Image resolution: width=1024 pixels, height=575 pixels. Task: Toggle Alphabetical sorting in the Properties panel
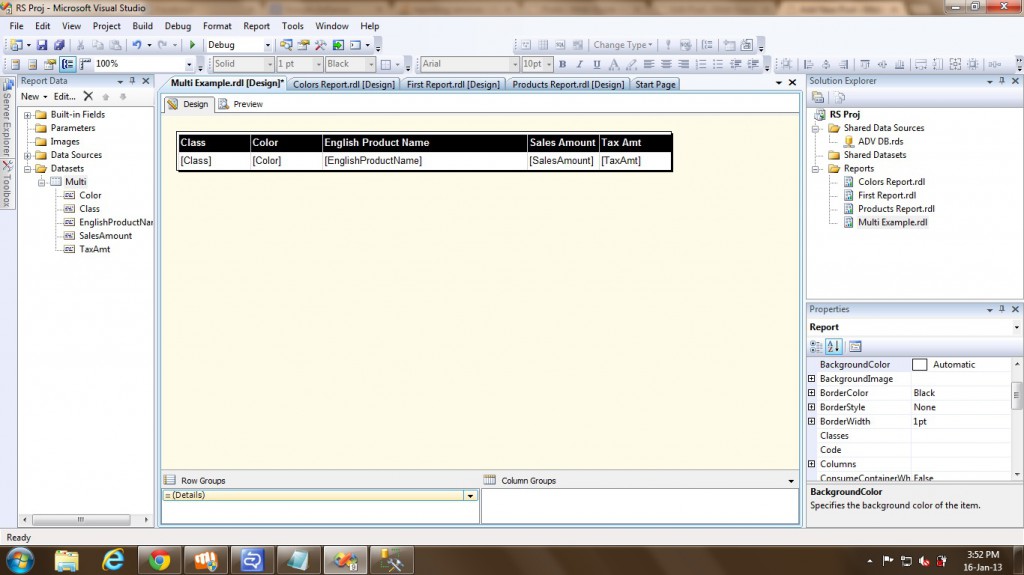pos(834,347)
